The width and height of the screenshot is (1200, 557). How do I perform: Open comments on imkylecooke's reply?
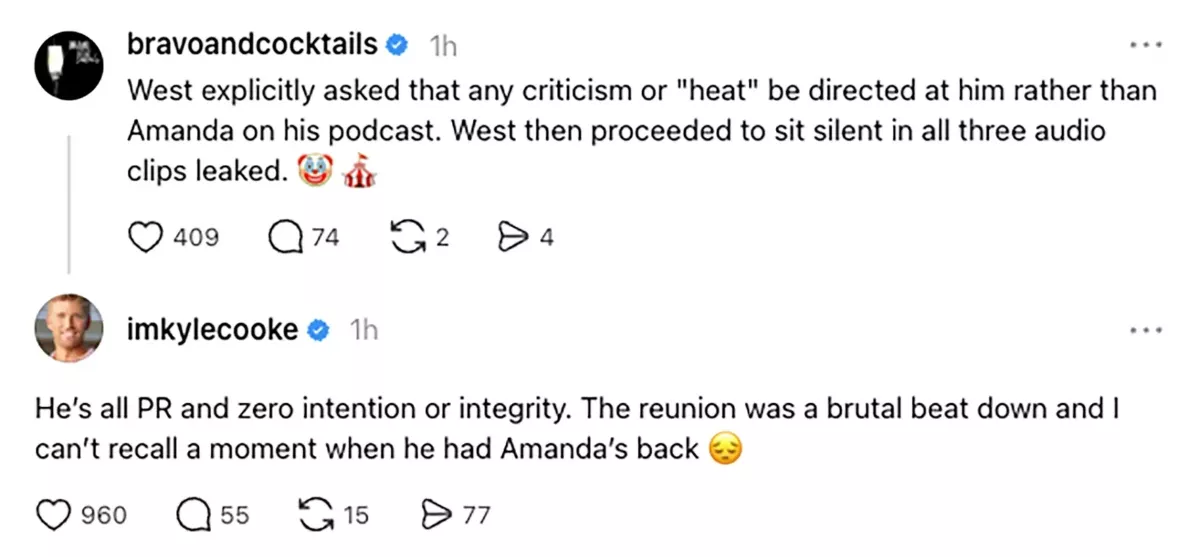click(194, 515)
